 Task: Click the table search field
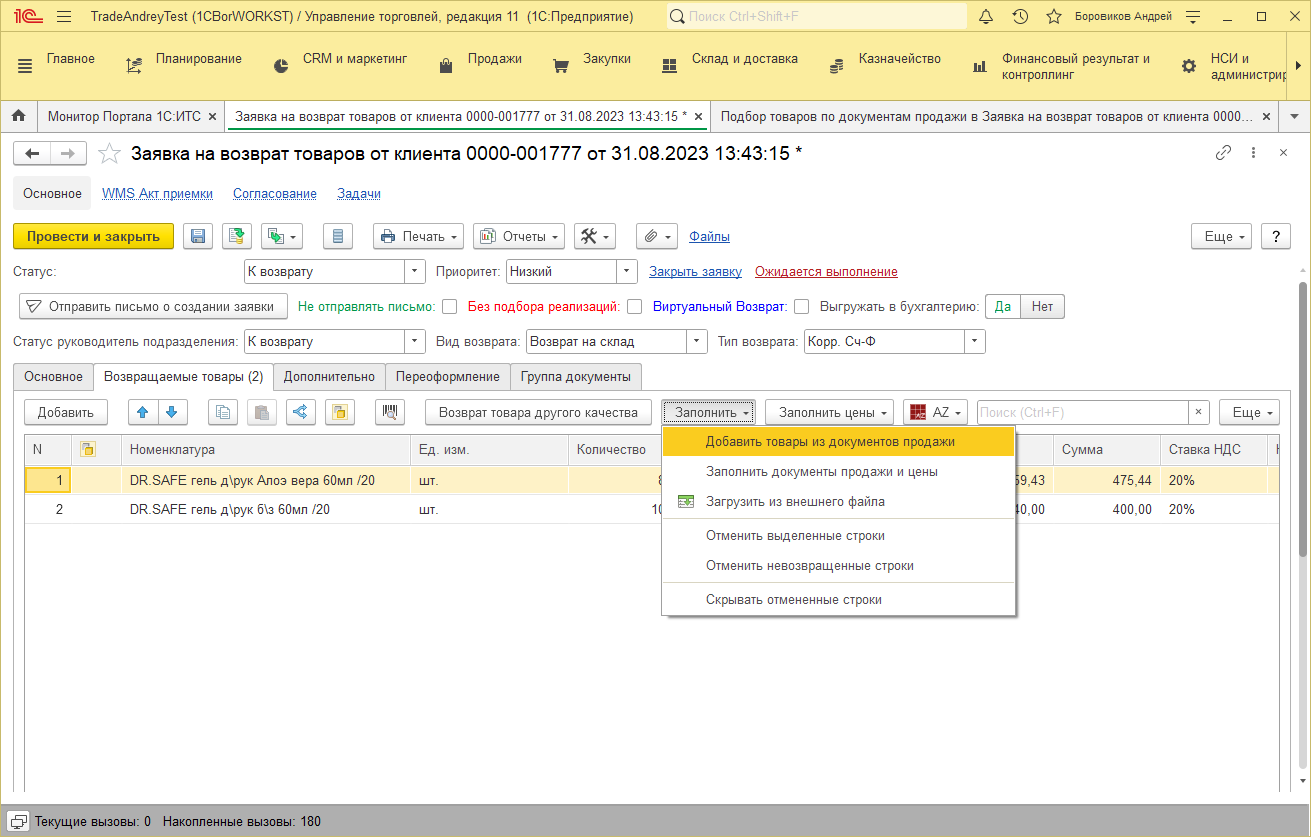[1082, 412]
